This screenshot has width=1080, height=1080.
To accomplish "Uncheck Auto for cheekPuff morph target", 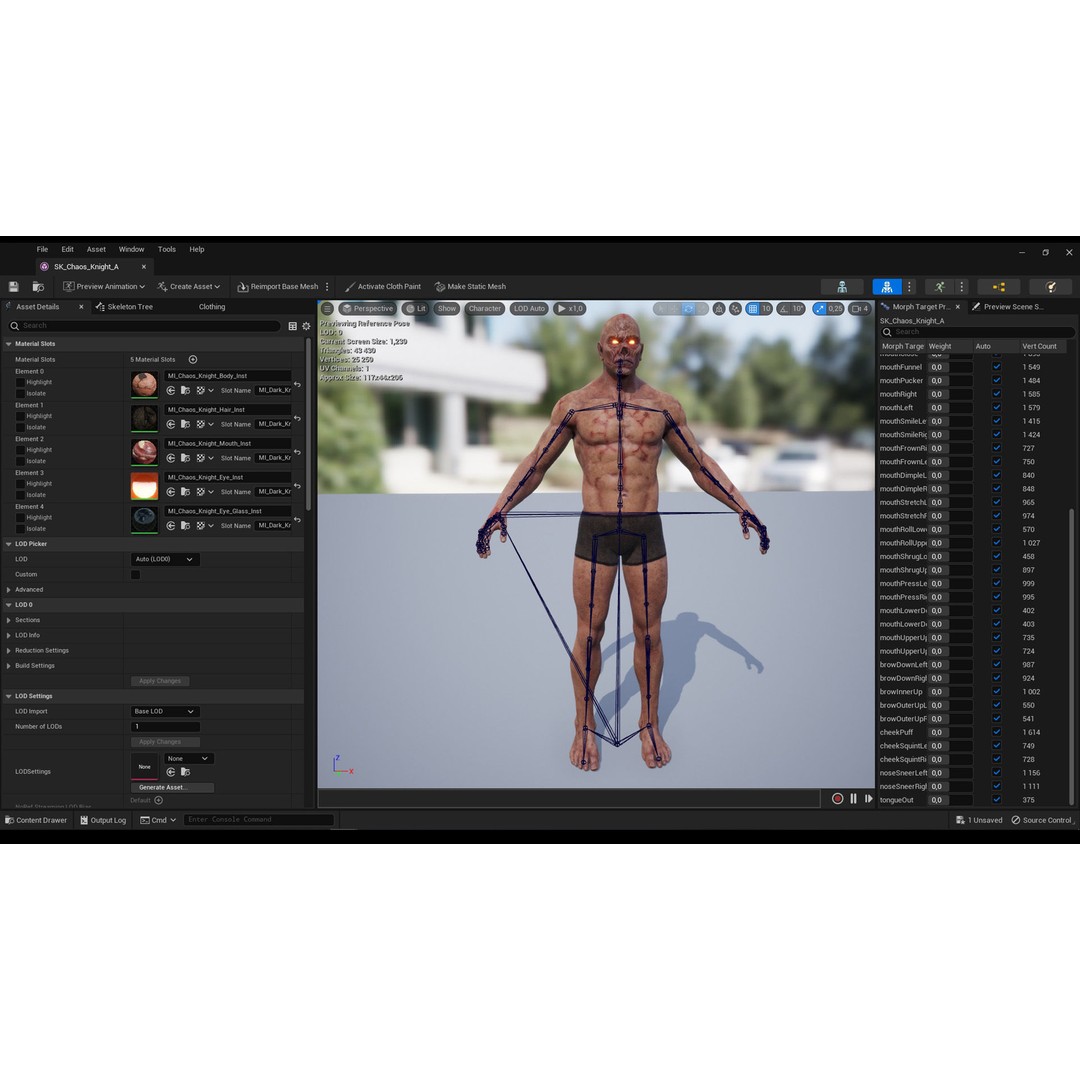I will coord(997,732).
